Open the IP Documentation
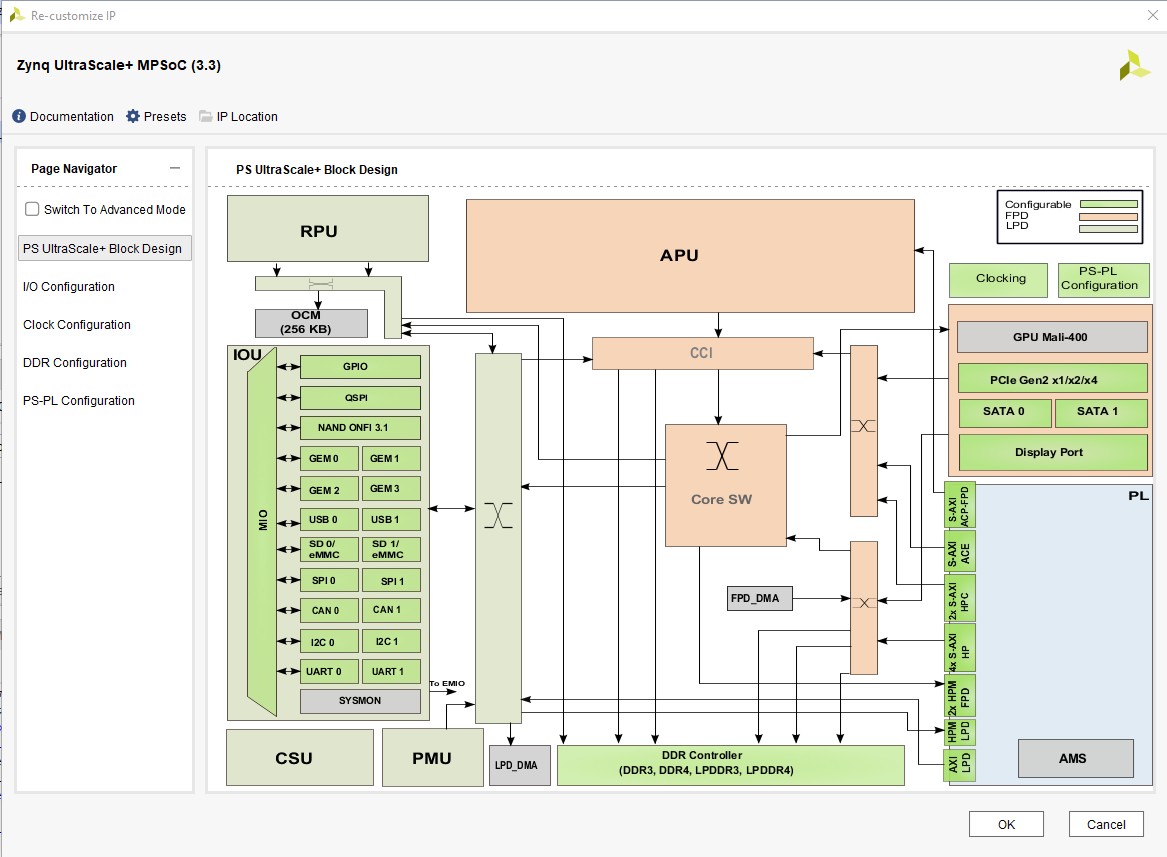 click(x=62, y=116)
